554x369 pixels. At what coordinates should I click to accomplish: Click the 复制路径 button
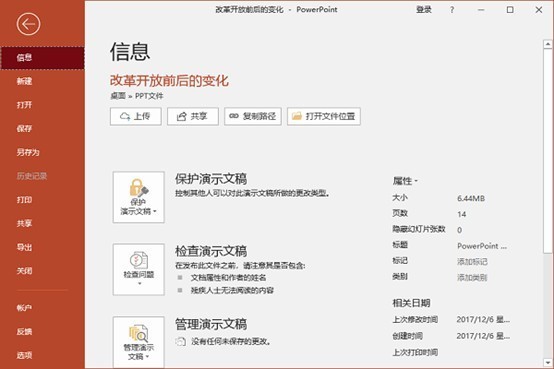253,116
